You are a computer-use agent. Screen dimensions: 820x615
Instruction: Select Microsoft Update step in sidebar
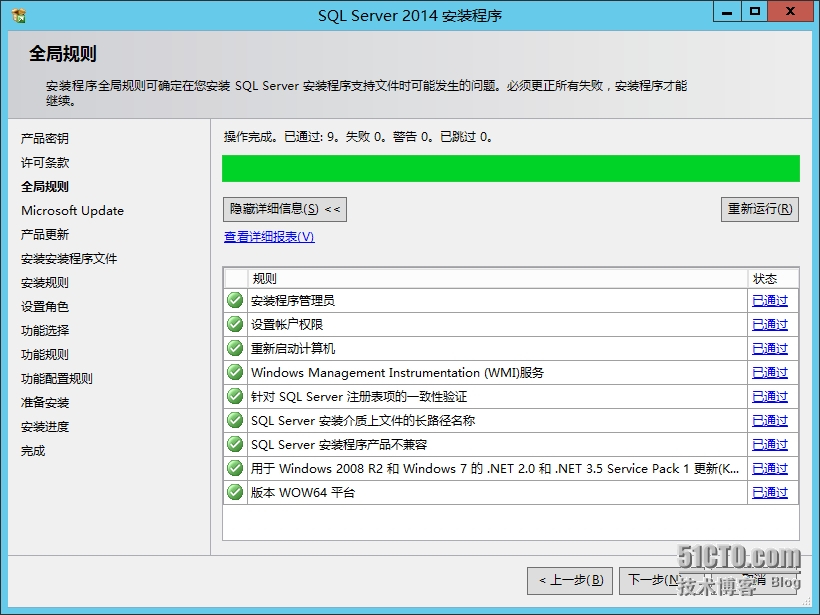[x=73, y=211]
